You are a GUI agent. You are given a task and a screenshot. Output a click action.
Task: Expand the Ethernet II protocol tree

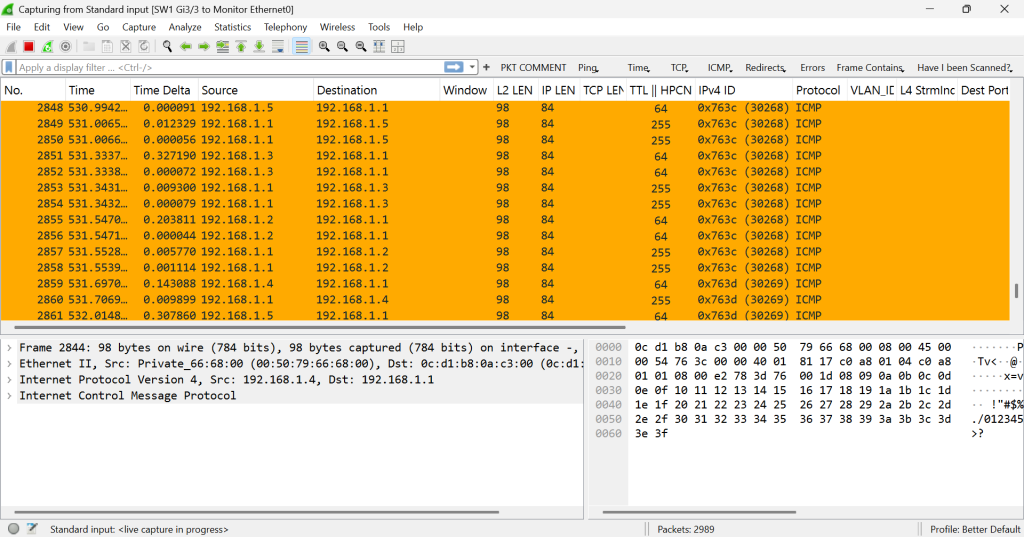[9, 364]
